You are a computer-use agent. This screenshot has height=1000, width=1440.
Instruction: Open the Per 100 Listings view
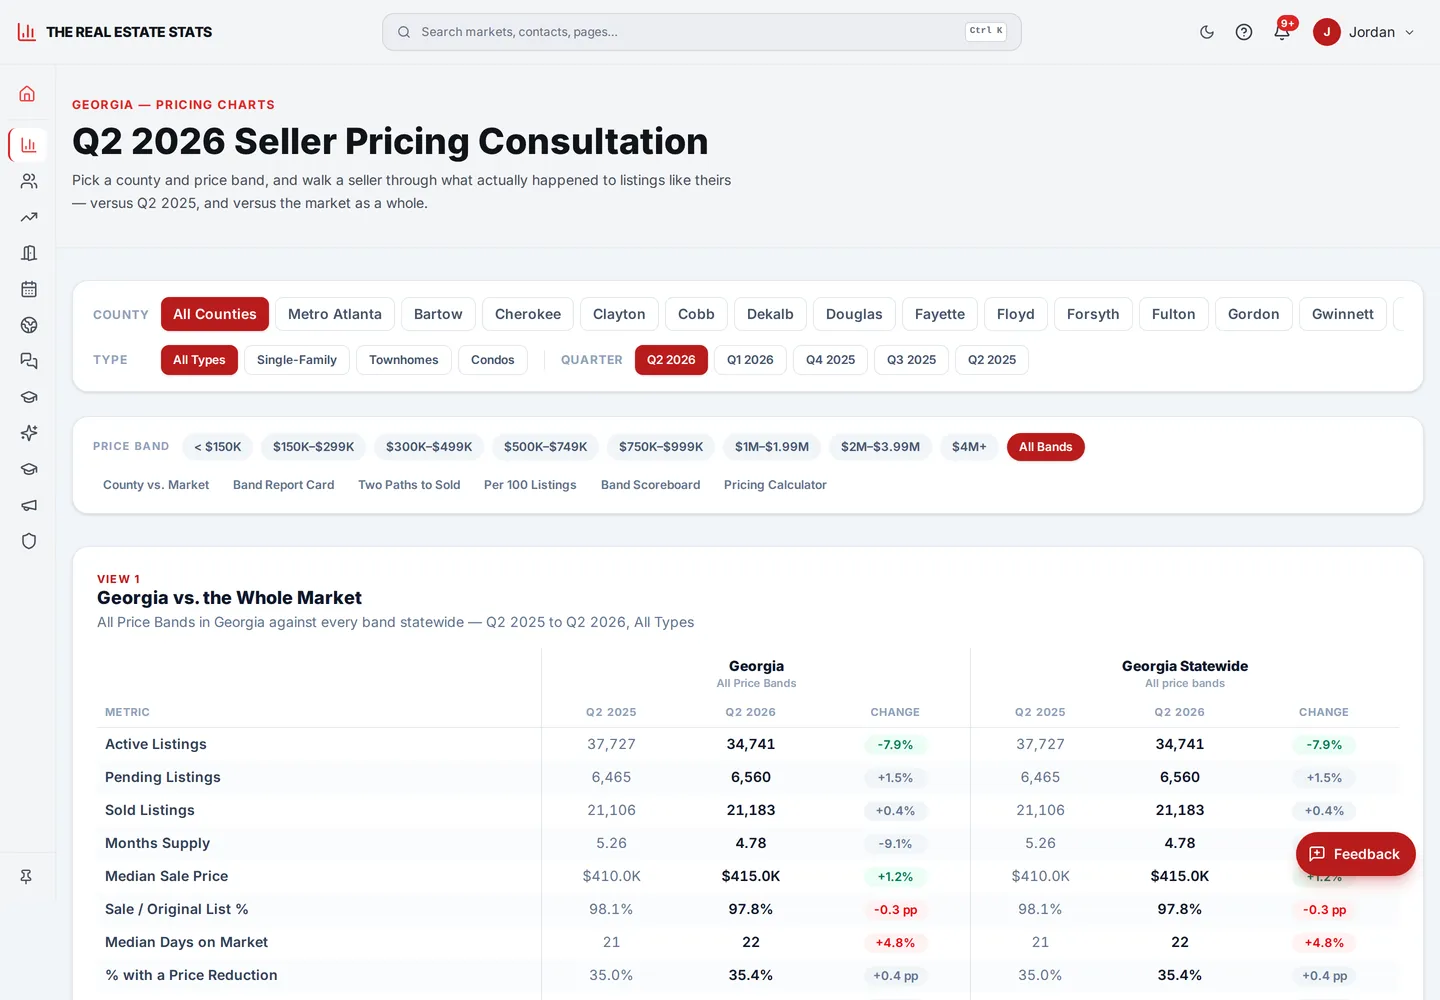[530, 485]
